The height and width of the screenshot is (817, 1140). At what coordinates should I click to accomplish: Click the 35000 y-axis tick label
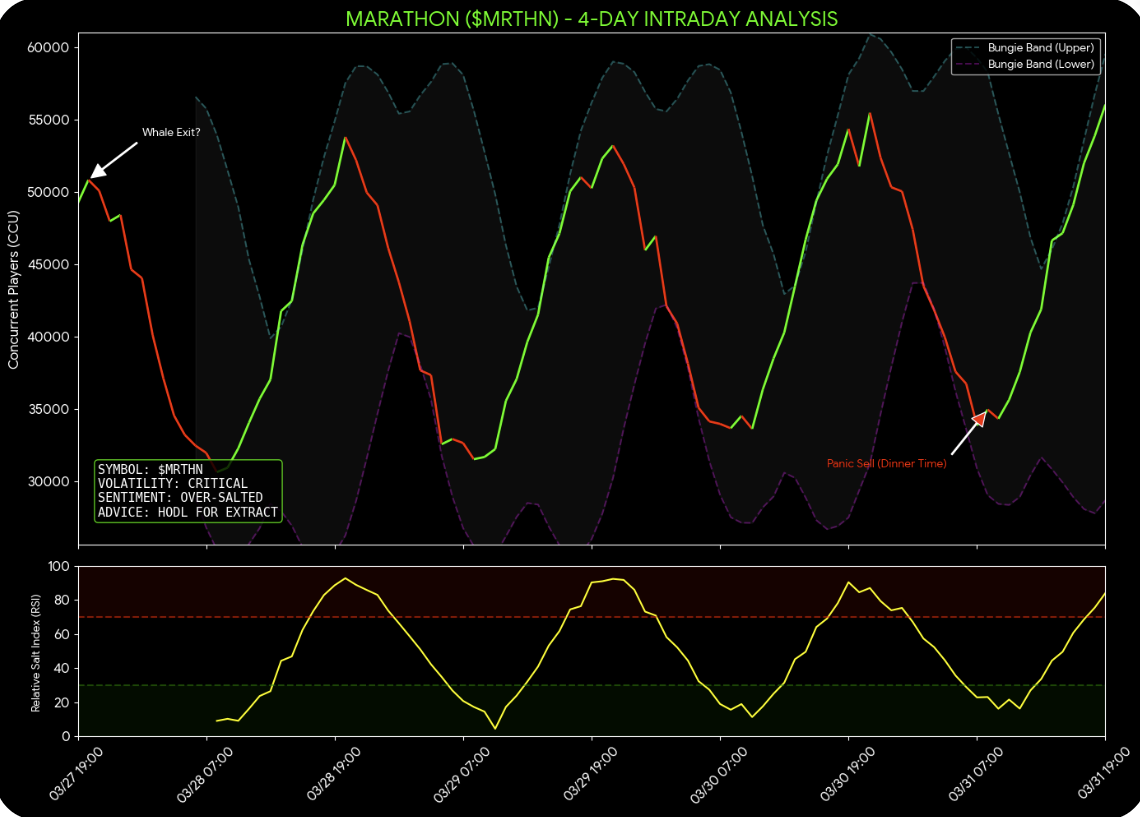point(48,409)
